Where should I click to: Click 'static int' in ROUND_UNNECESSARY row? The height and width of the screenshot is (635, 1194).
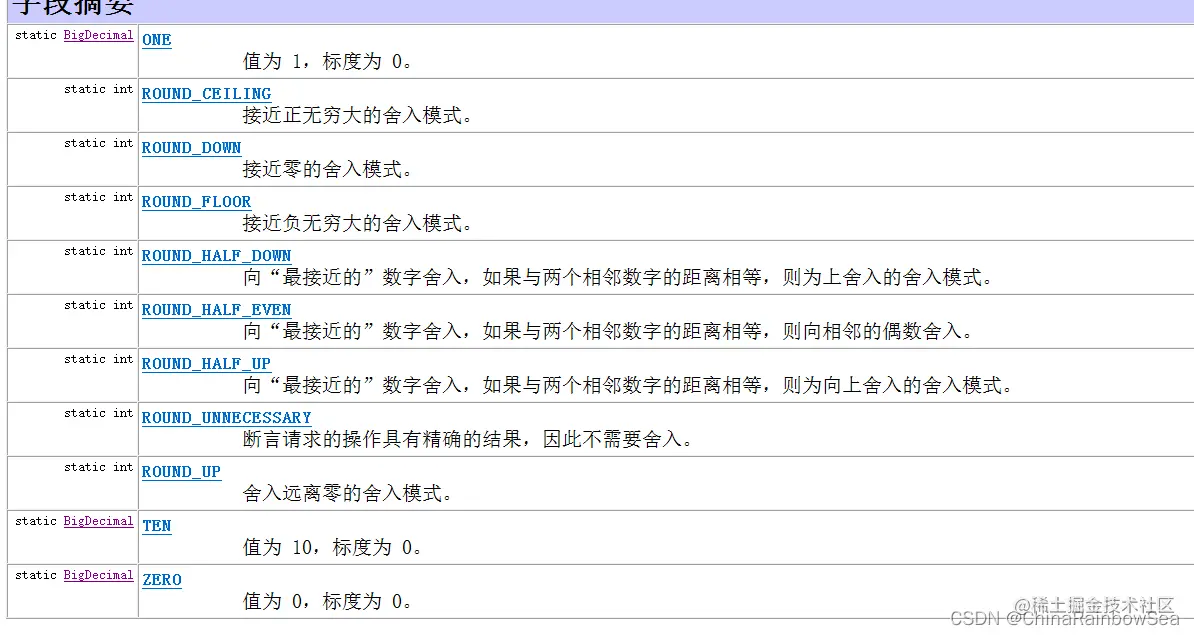pyautogui.click(x=98, y=414)
